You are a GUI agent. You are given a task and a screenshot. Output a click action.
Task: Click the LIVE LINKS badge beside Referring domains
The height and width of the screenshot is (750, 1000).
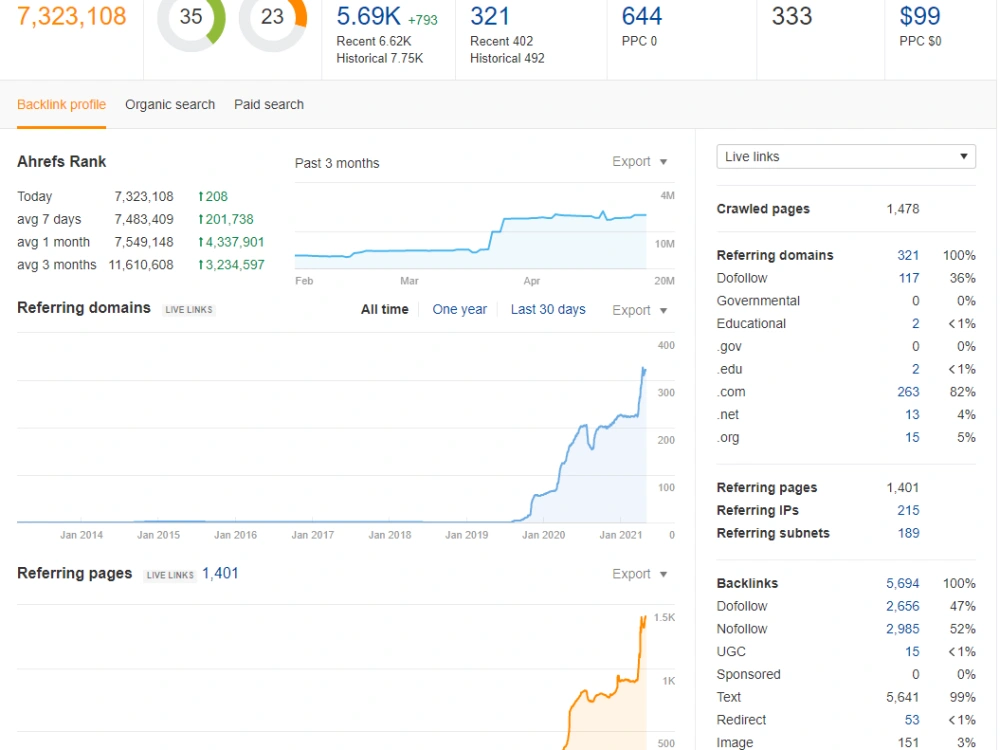click(189, 310)
